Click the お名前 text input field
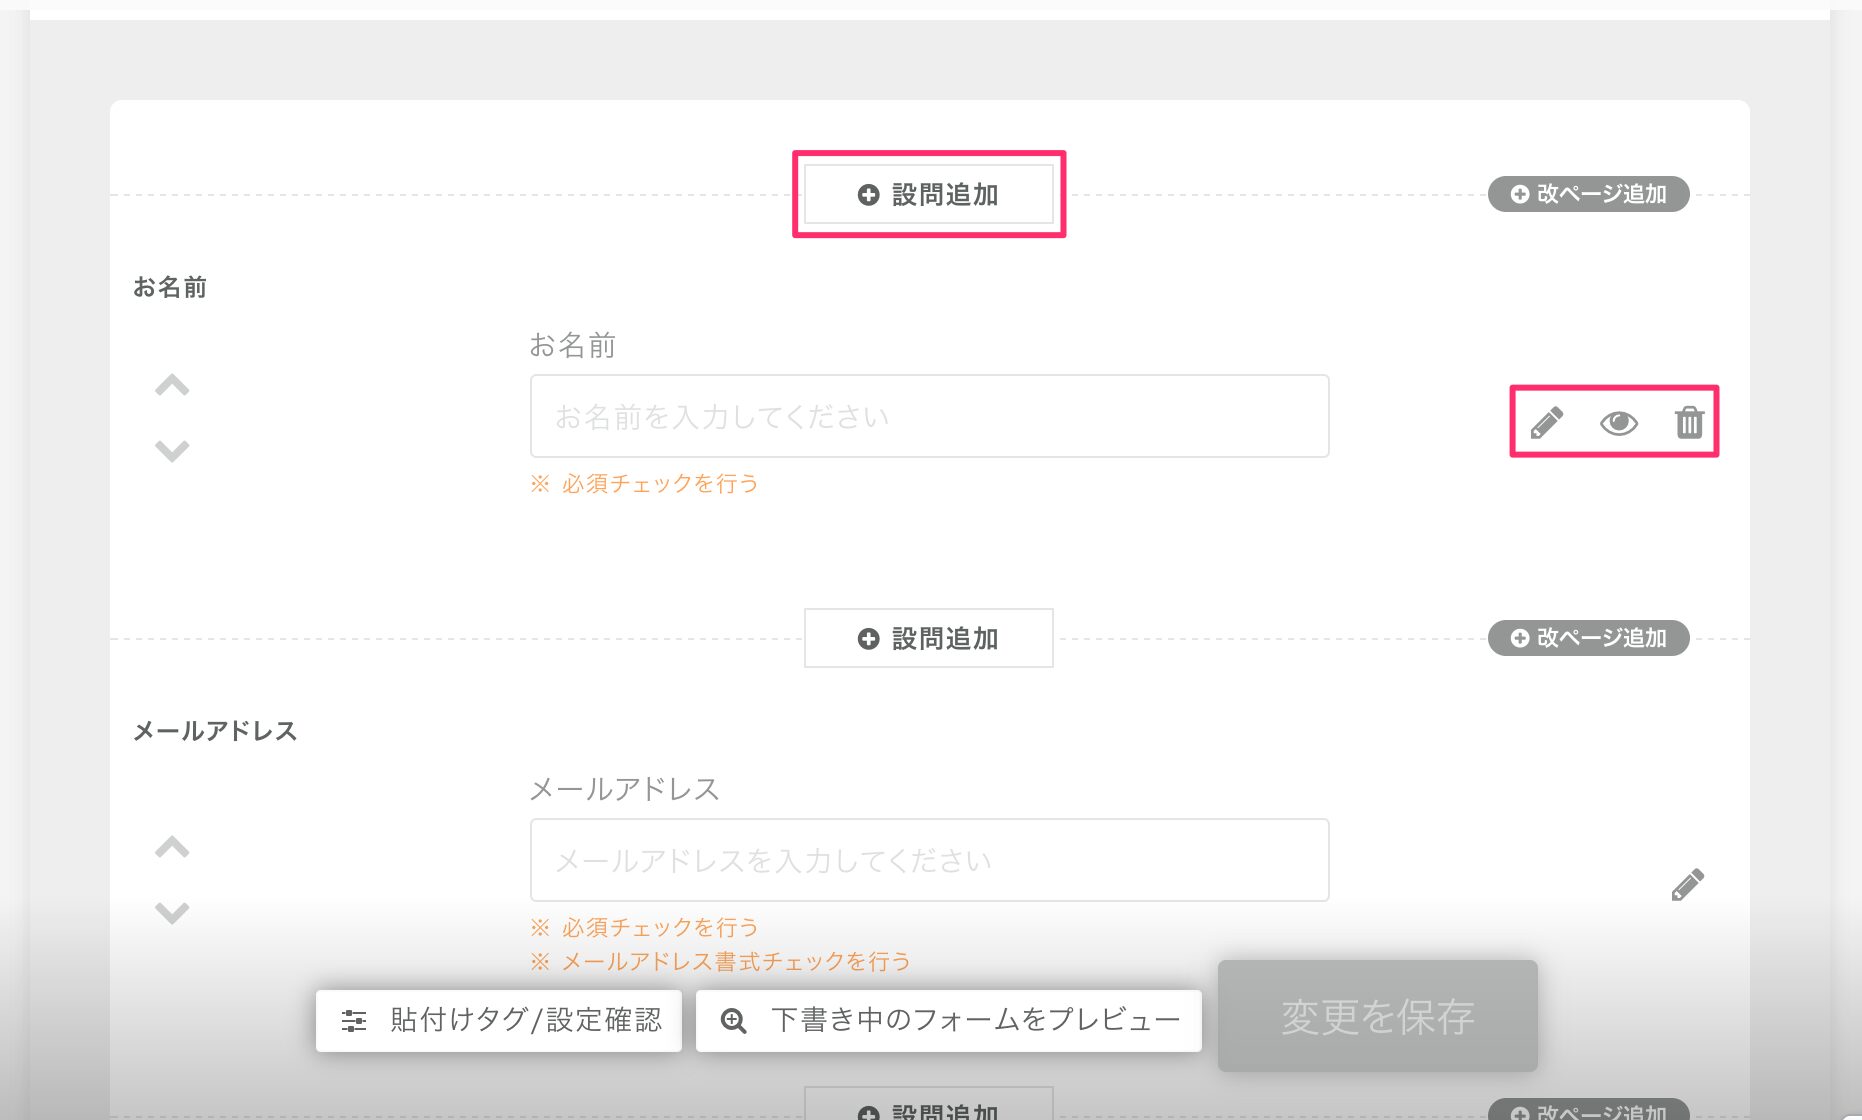This screenshot has width=1862, height=1120. [929, 417]
